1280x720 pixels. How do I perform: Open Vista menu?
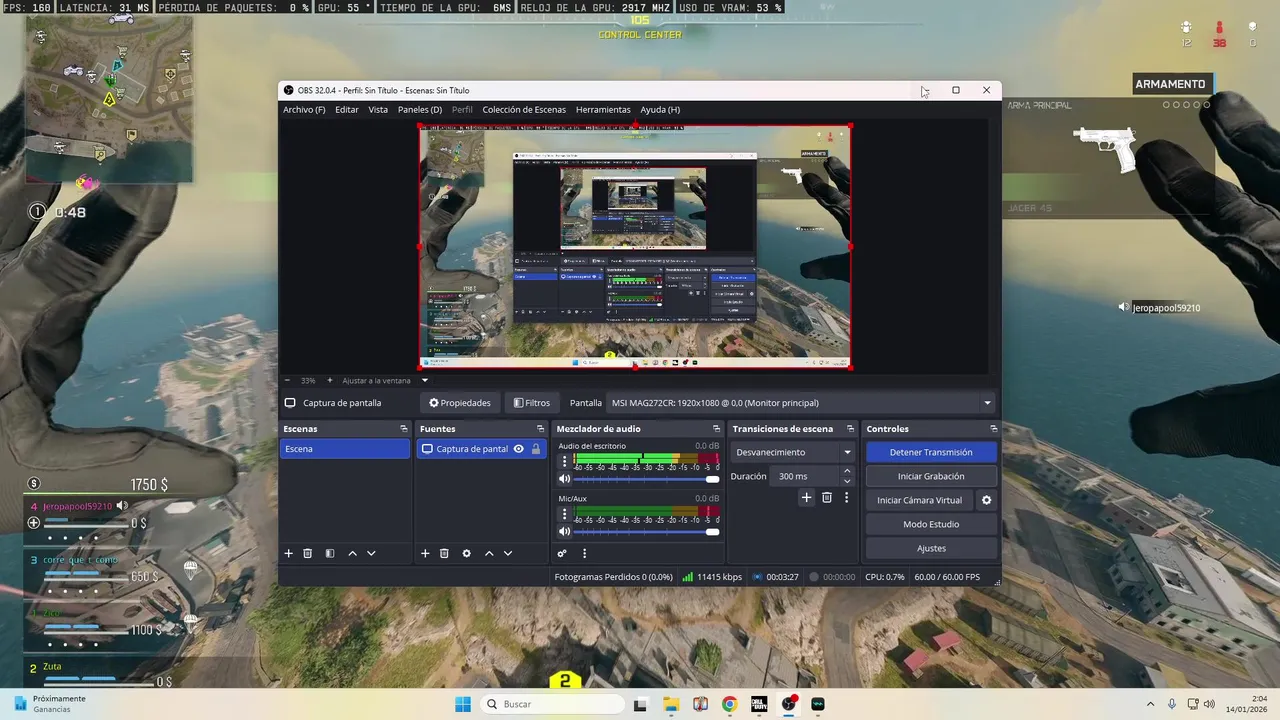click(378, 110)
